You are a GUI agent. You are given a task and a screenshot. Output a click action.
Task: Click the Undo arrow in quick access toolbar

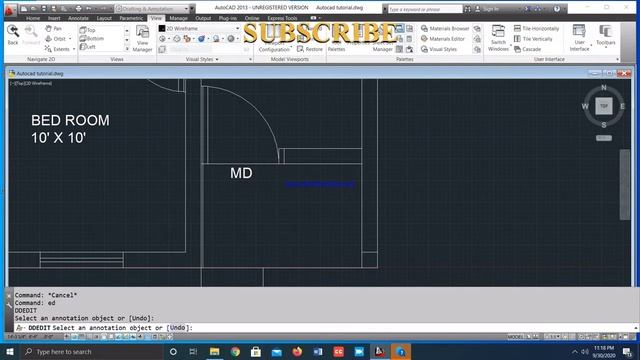[x=88, y=9]
